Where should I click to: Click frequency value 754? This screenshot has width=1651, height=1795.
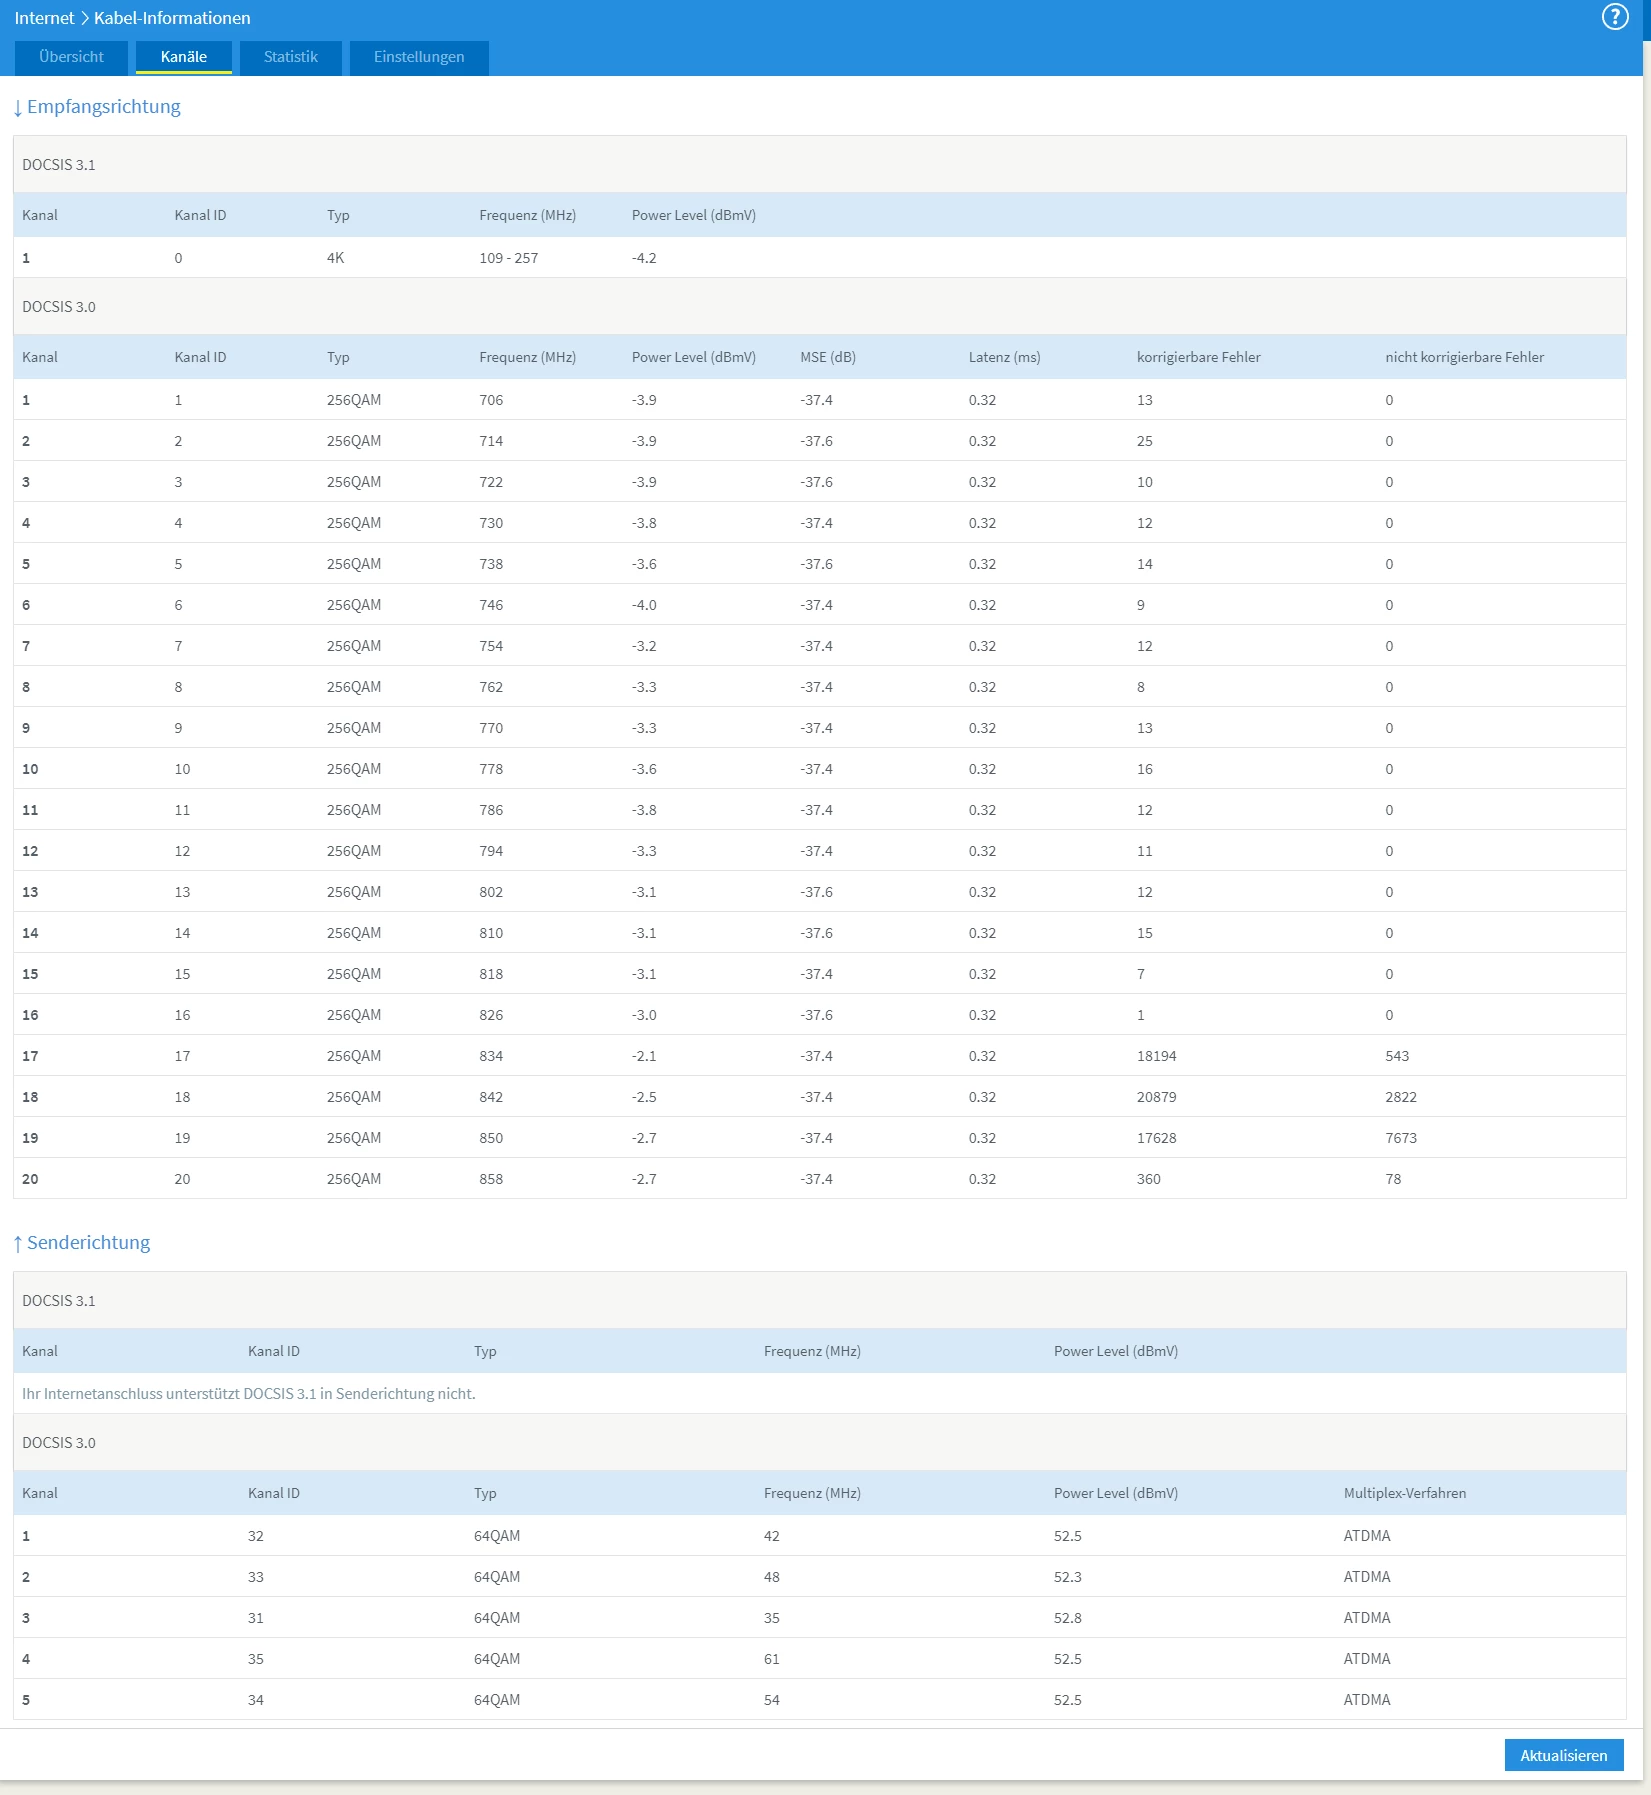click(491, 646)
